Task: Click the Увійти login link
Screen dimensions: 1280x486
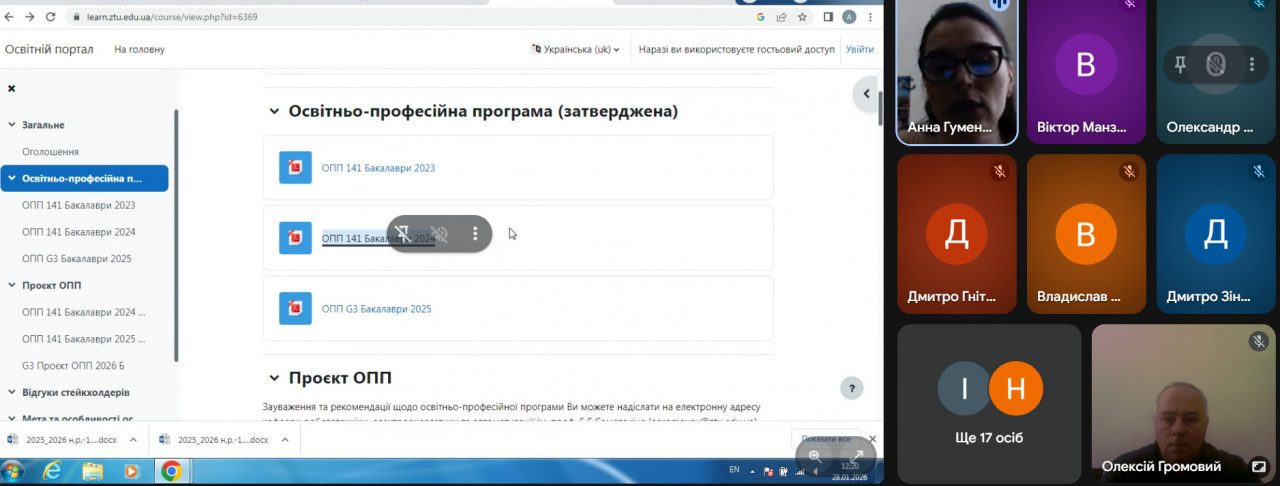Action: pos(859,49)
